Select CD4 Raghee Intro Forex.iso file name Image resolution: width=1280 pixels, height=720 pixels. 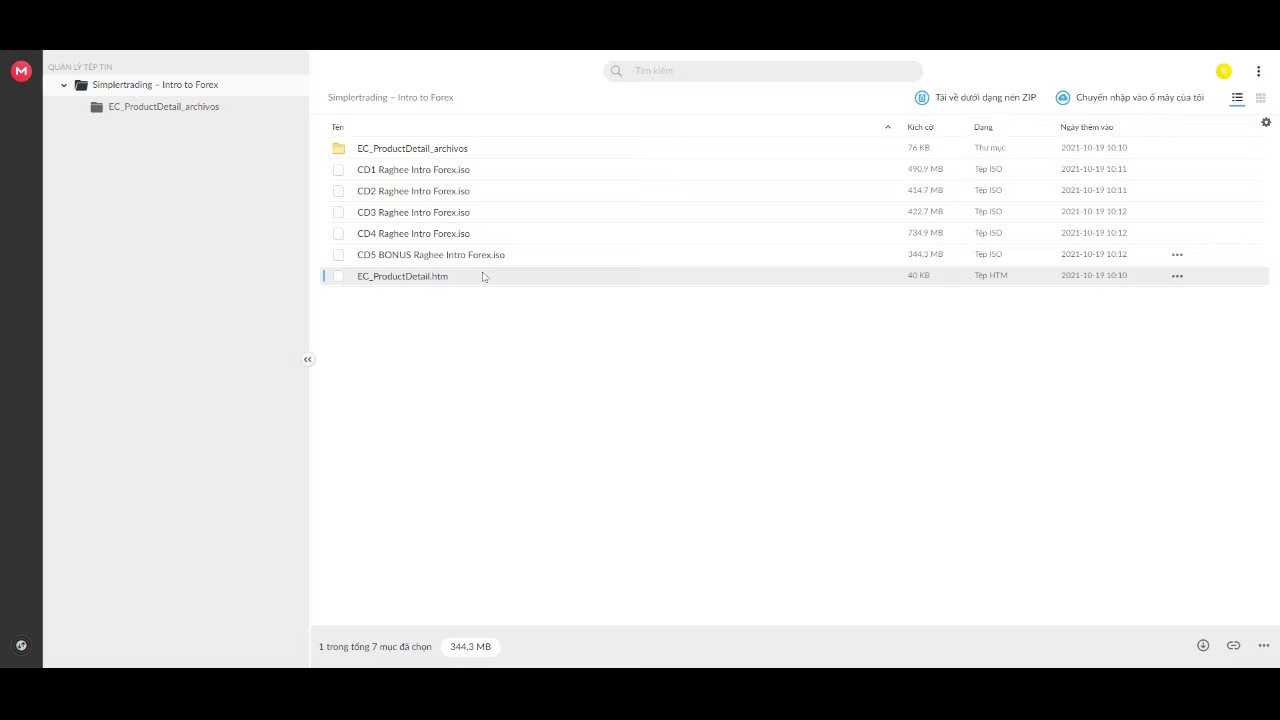point(413,234)
